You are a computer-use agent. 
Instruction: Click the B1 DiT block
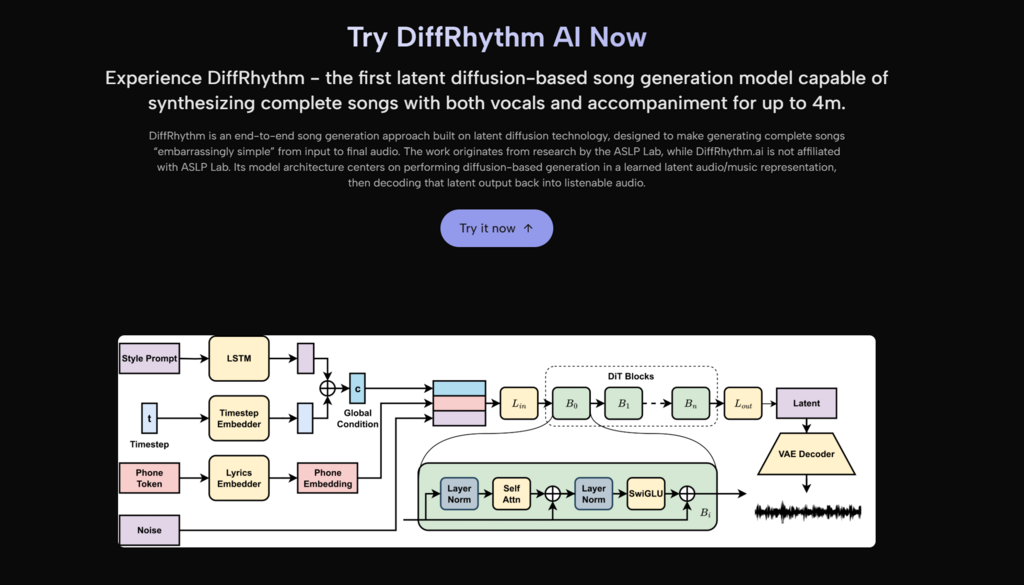[621, 403]
